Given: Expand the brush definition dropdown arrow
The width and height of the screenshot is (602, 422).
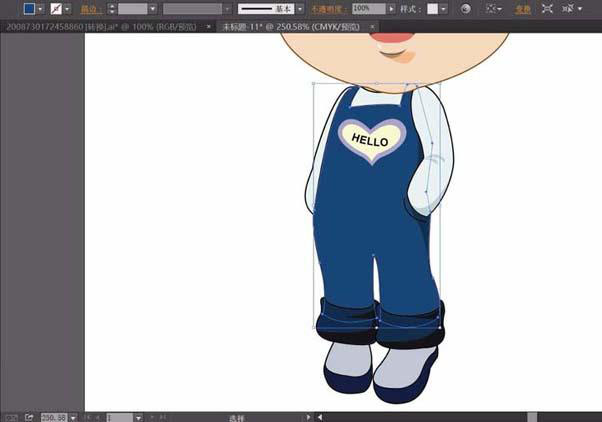Looking at the screenshot, I should (x=300, y=9).
